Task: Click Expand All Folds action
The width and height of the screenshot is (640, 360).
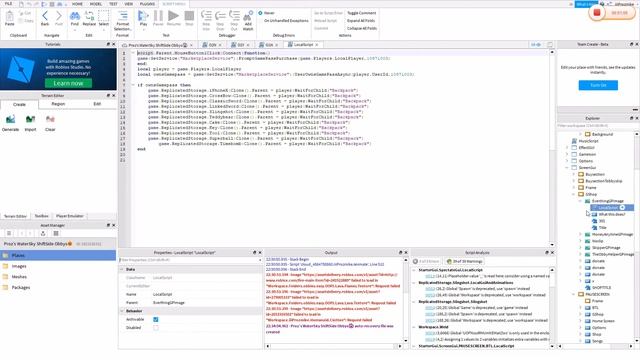Action: pos(361,20)
